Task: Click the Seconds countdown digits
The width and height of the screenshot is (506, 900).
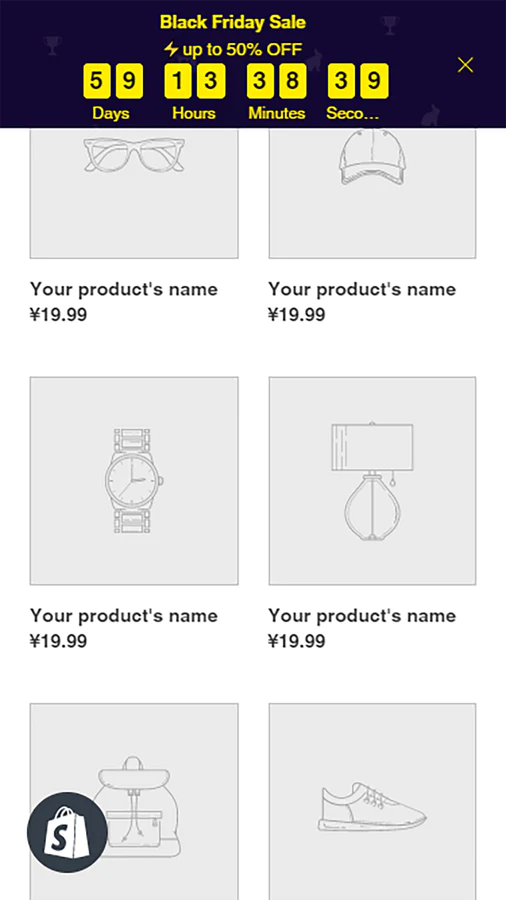Action: pos(358,81)
